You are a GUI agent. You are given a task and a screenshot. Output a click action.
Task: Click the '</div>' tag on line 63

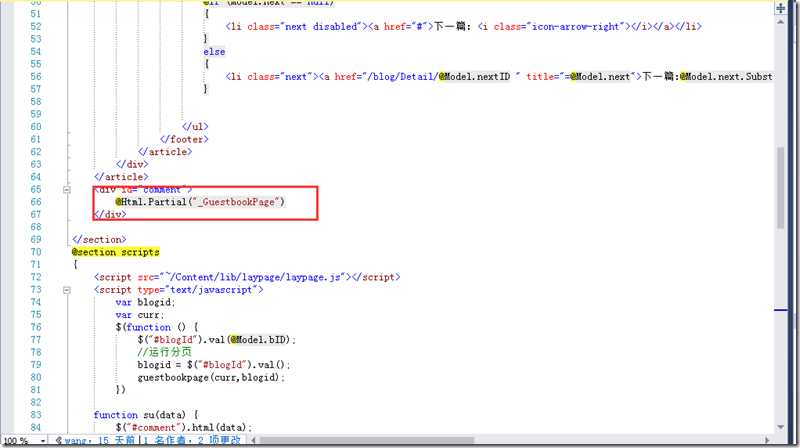tap(132, 164)
